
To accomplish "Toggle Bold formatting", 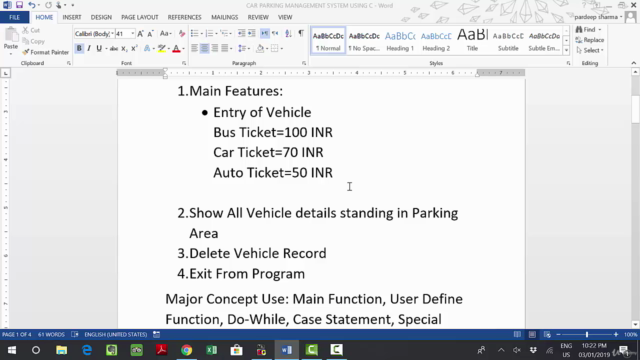I will point(79,48).
